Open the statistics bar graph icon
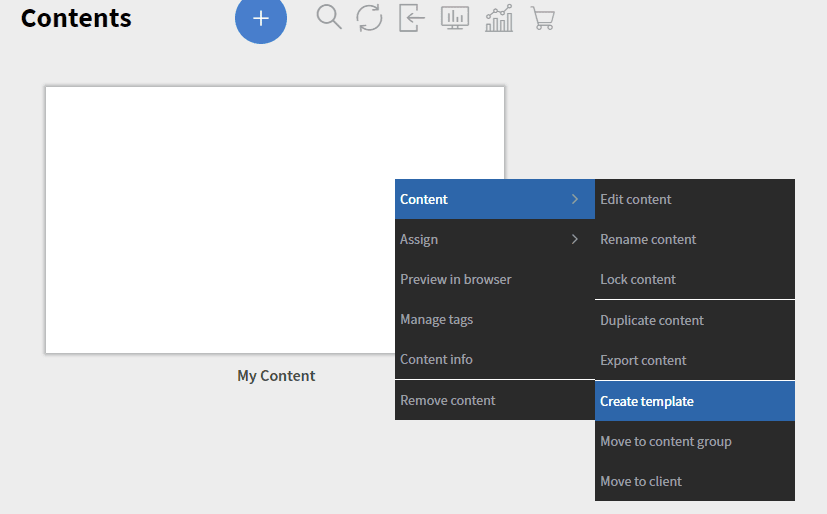The width and height of the screenshot is (827, 514). pyautogui.click(x=499, y=18)
